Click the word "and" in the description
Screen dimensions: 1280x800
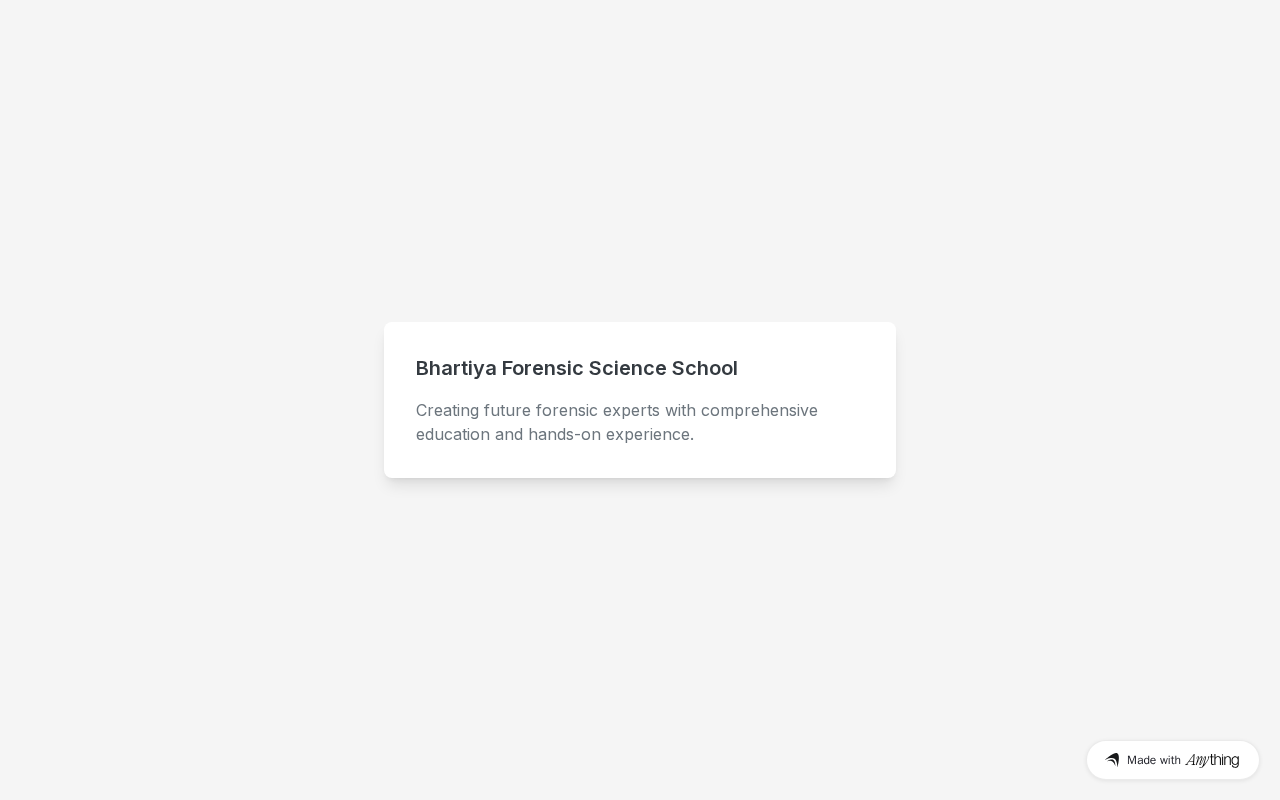[x=509, y=434]
